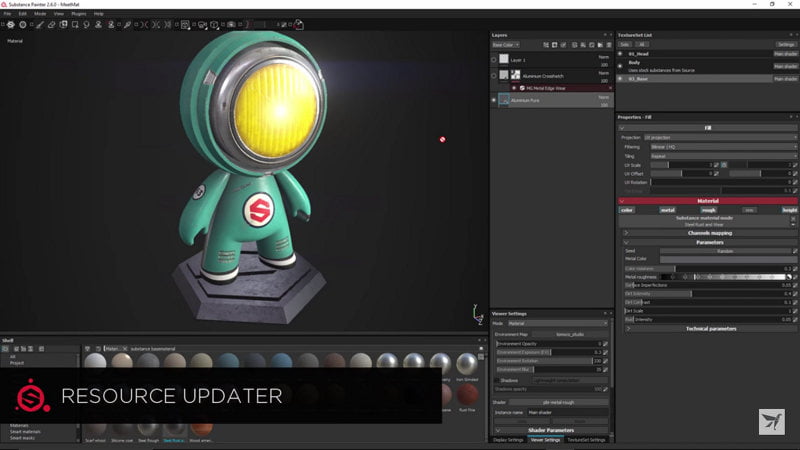This screenshot has height=450, width=800.
Task: Toggle visibility of Body texture set
Action: [x=620, y=66]
